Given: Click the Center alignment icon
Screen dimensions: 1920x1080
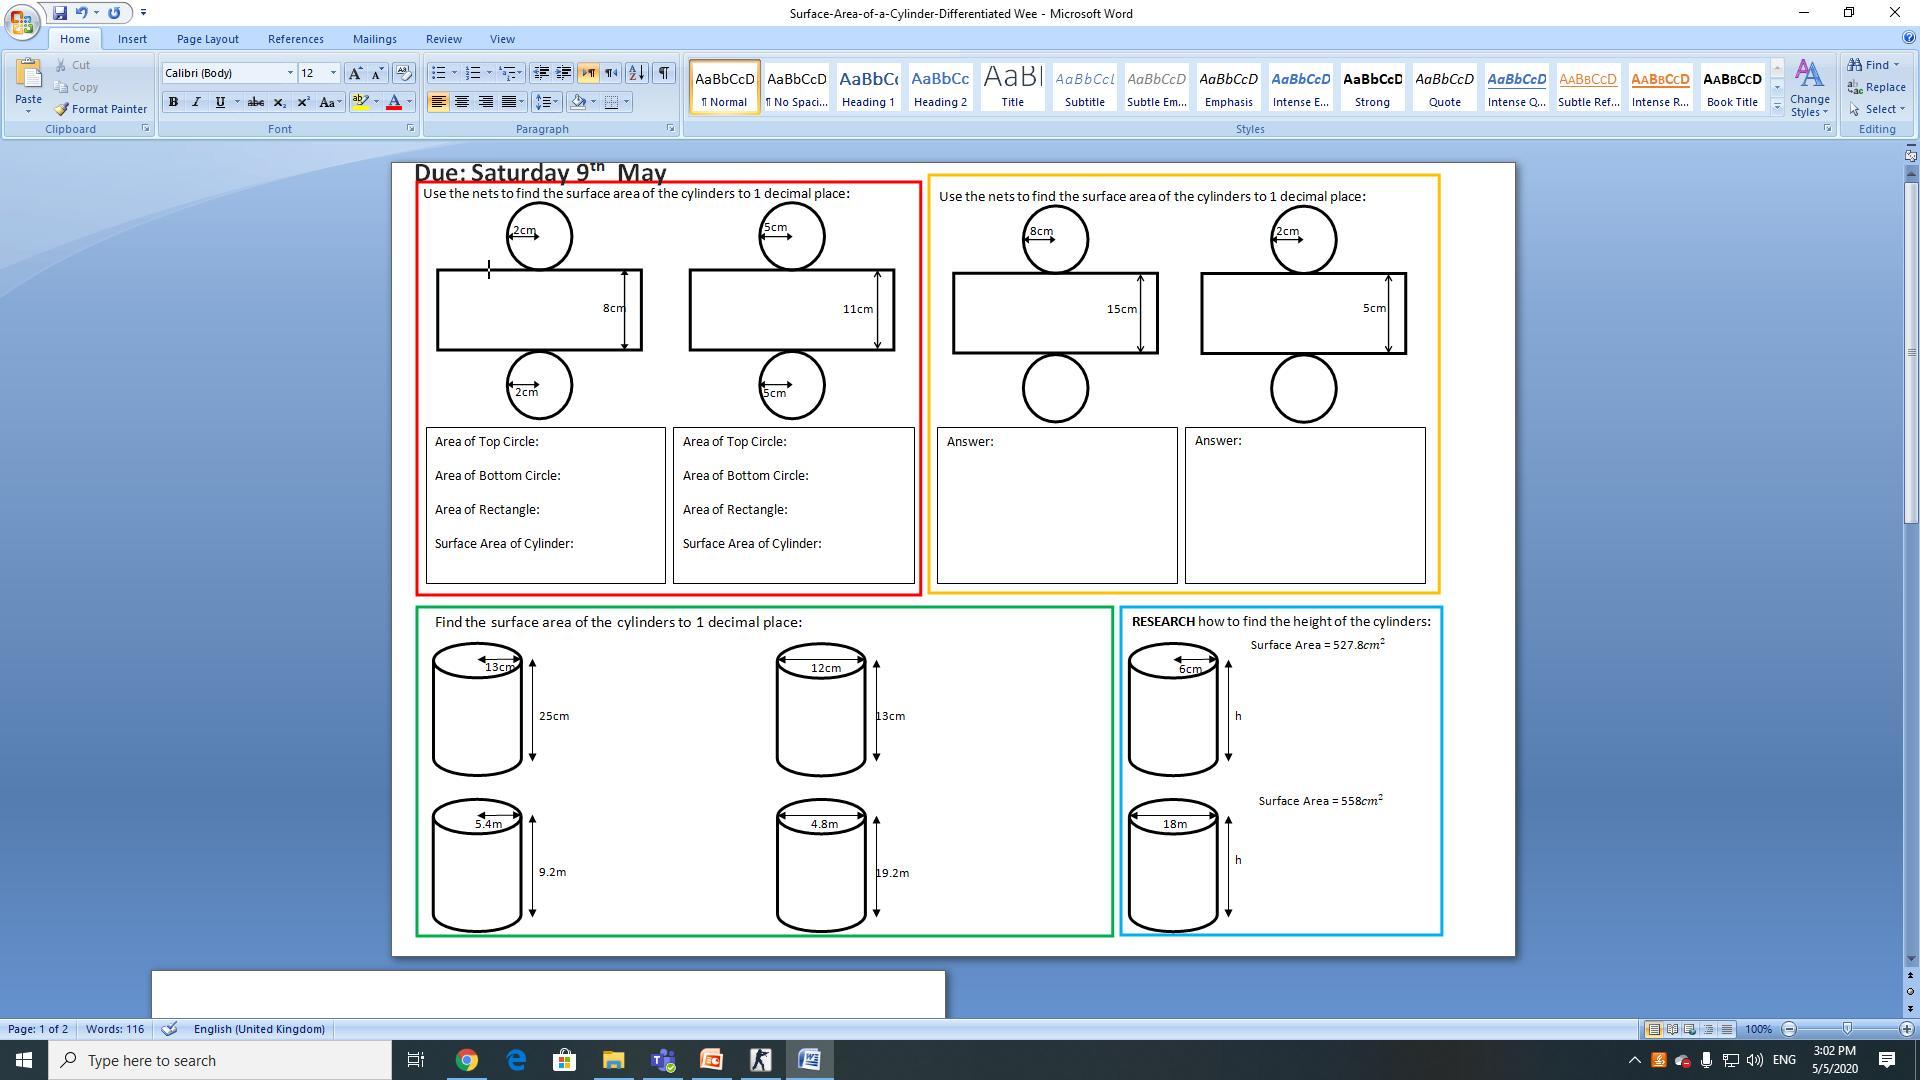Looking at the screenshot, I should [x=462, y=102].
